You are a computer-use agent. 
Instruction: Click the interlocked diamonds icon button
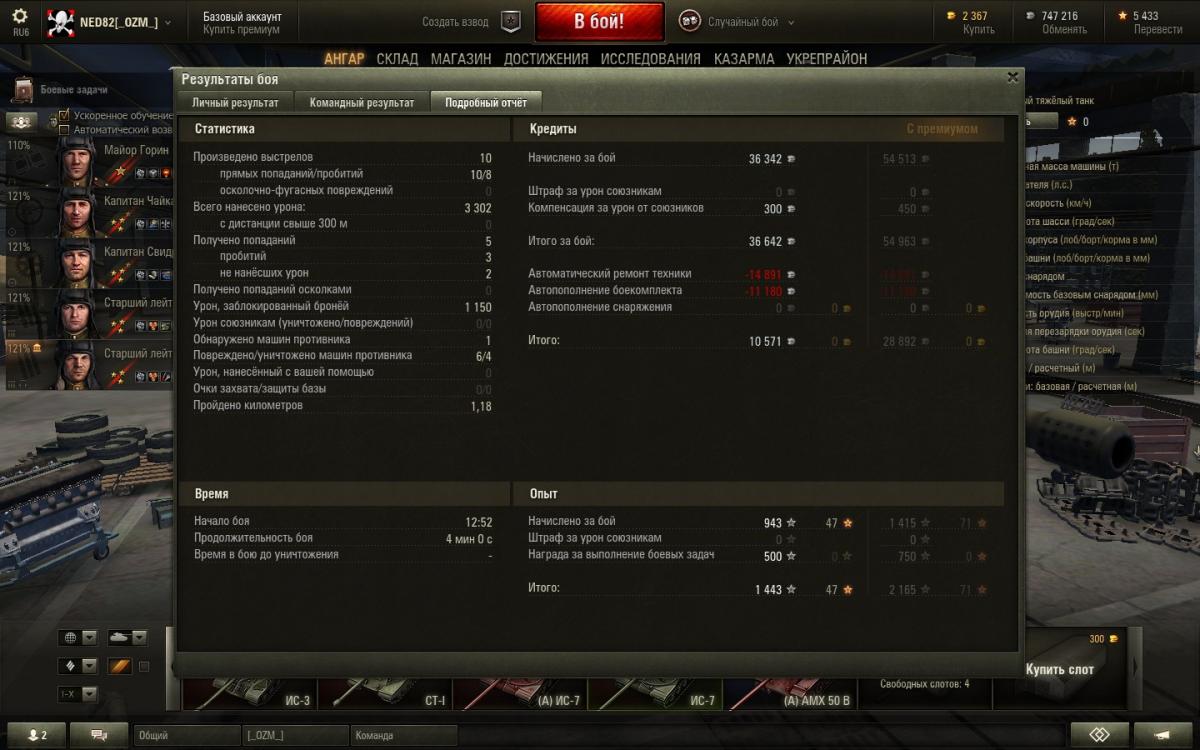click(1099, 735)
